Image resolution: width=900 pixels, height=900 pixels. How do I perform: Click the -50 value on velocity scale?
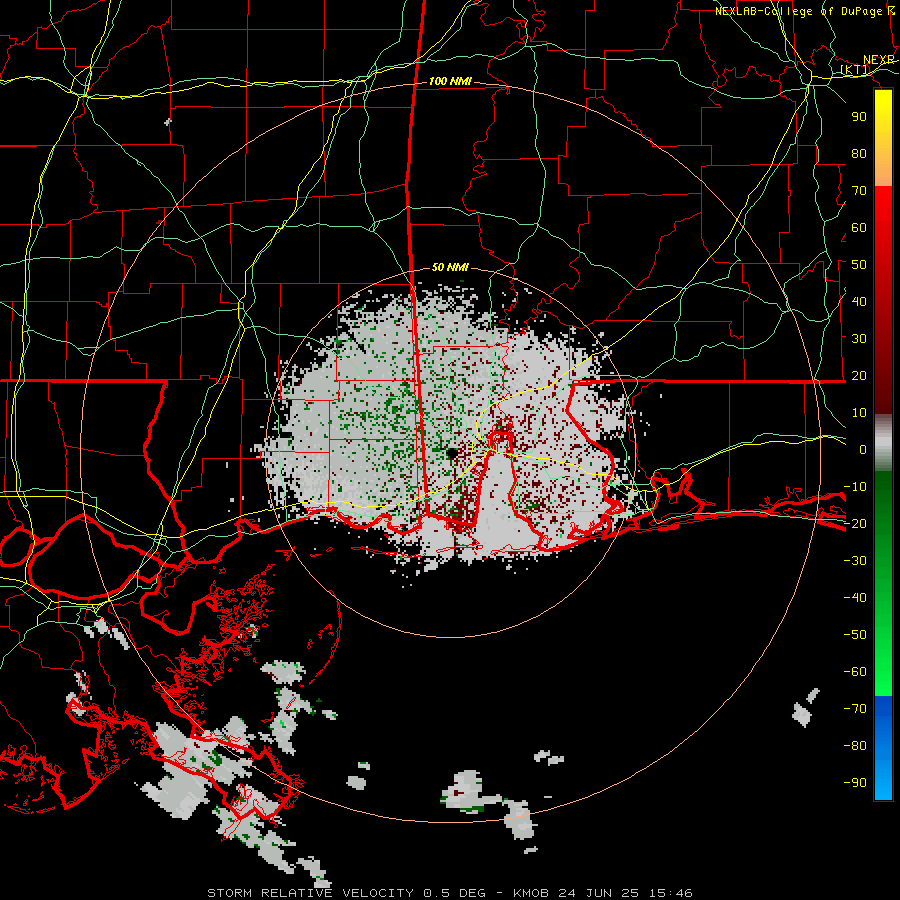[x=855, y=635]
